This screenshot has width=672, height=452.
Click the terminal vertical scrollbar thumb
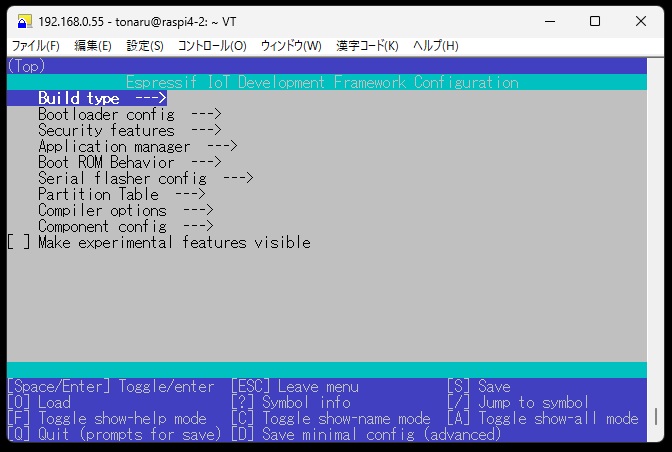point(656,417)
